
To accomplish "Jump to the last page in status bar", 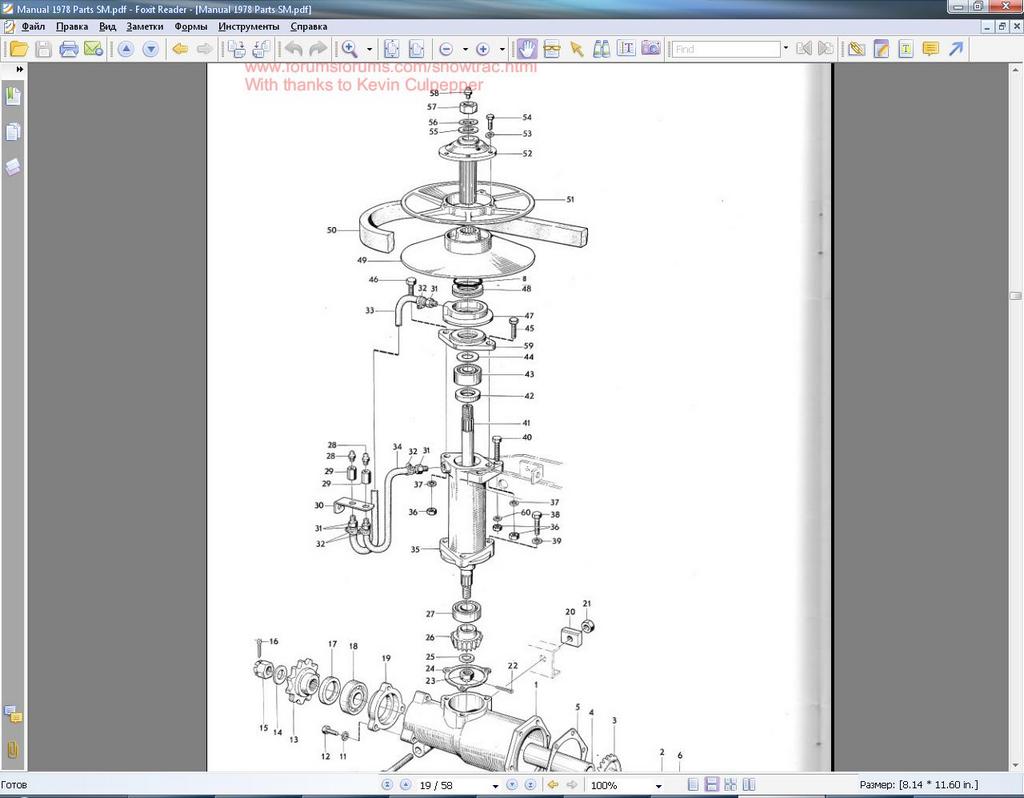I will [529, 785].
